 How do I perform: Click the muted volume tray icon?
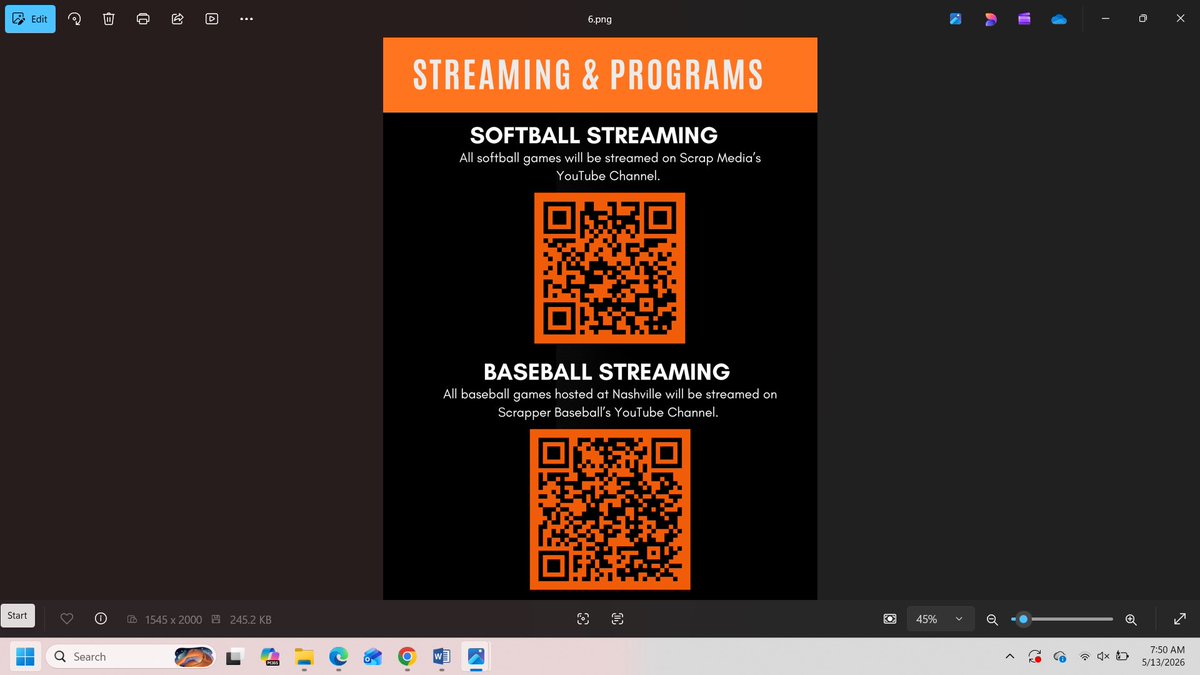point(1103,657)
